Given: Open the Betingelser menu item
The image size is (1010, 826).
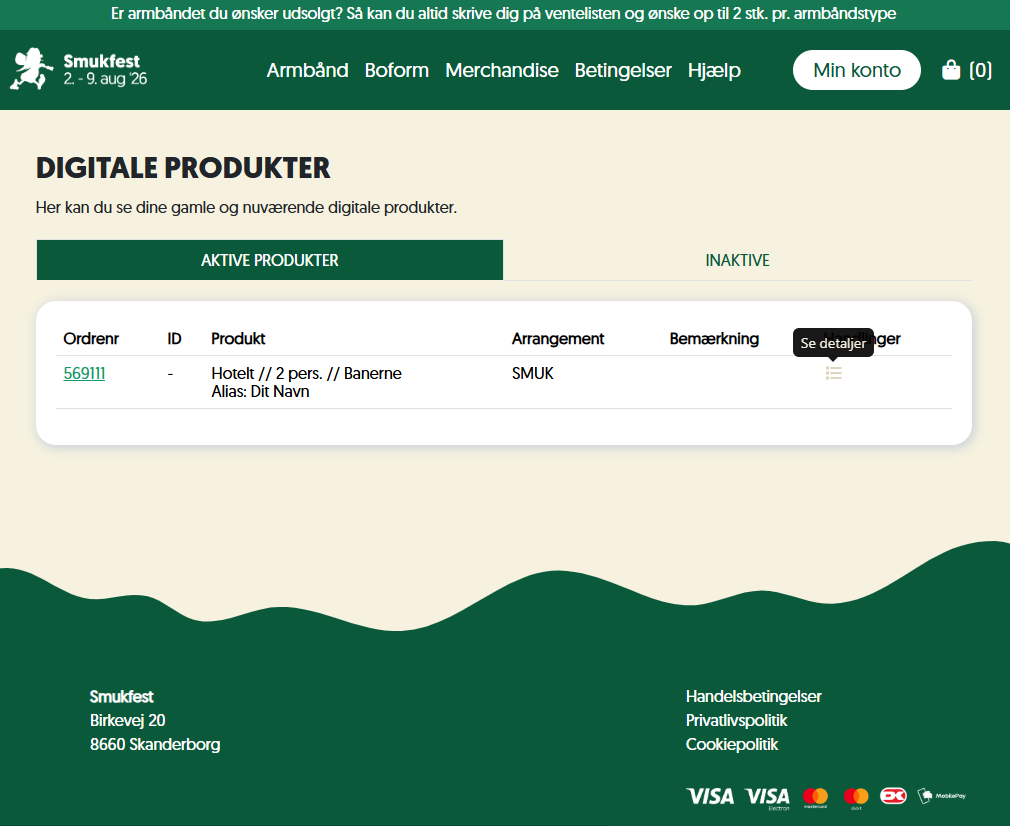Looking at the screenshot, I should (623, 70).
